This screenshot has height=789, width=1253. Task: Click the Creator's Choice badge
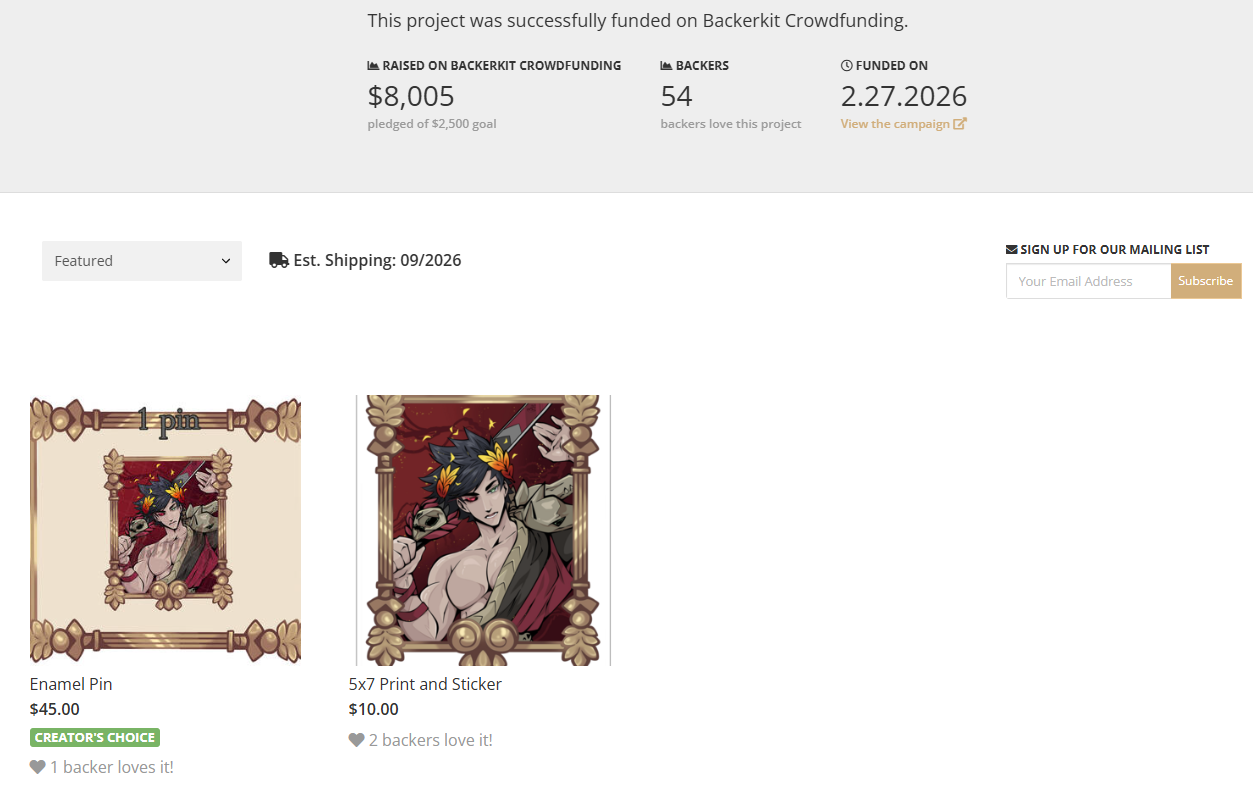tap(95, 738)
